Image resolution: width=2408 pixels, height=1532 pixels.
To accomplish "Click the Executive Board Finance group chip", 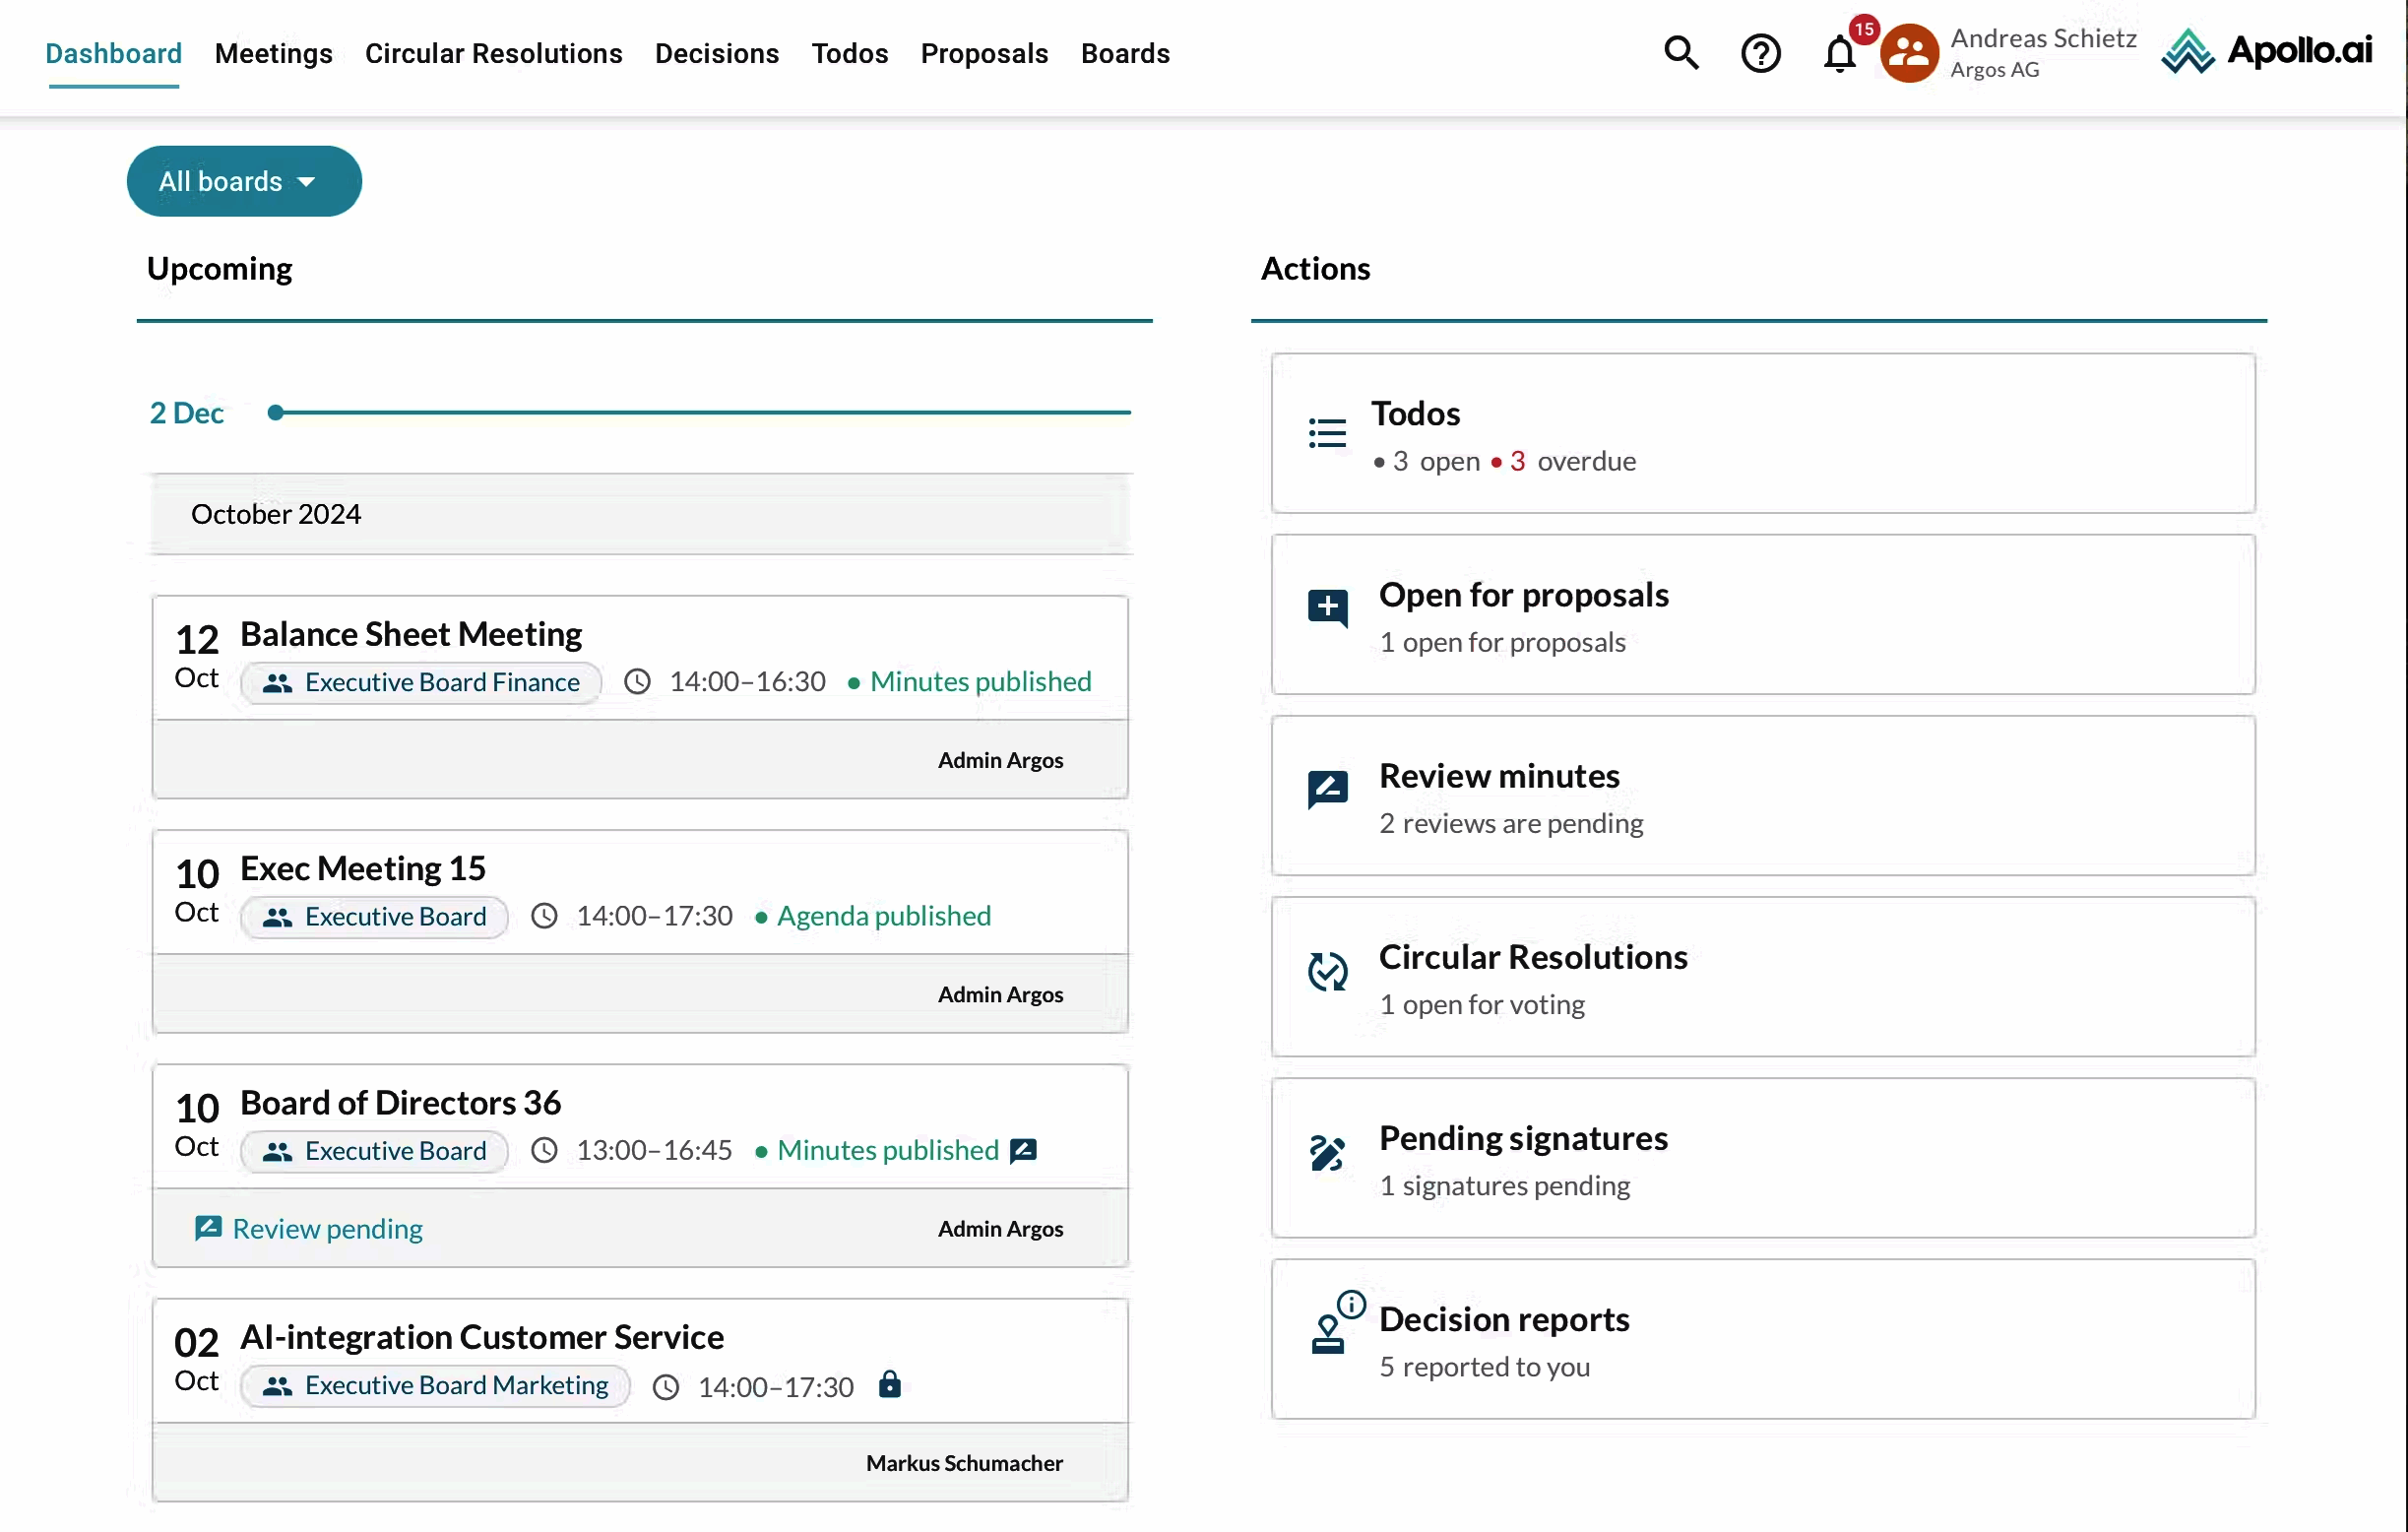I will pyautogui.click(x=420, y=682).
